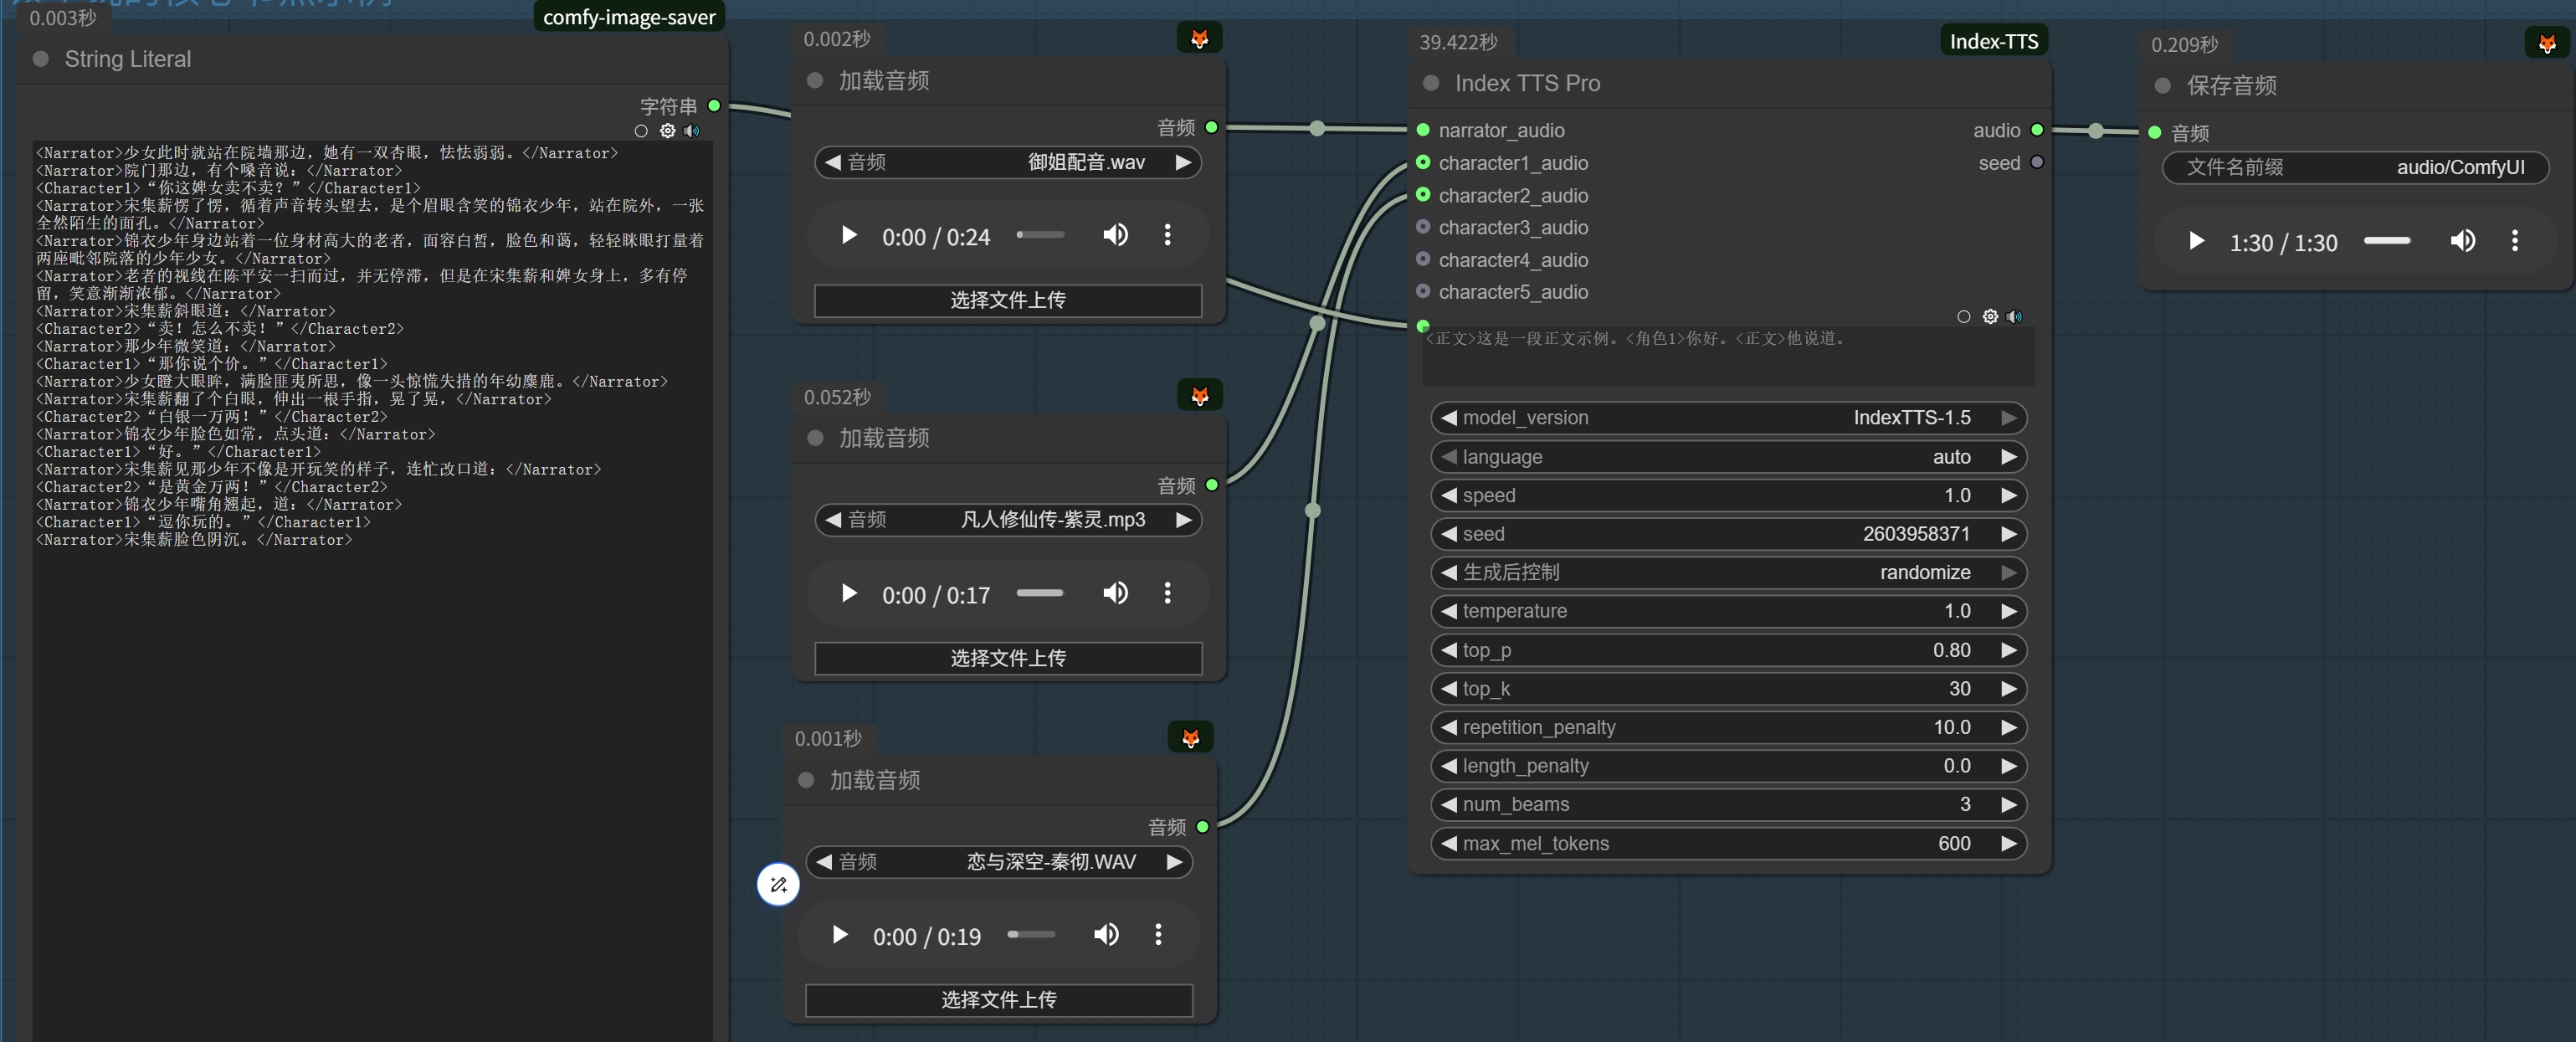Click 选择文件上传 under 御姐配音.wav
Viewport: 2576px width, 1042px height.
[x=1007, y=300]
